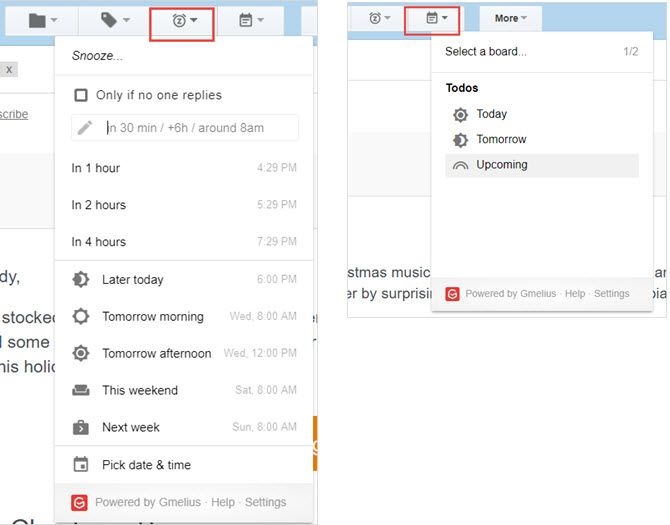Click the Snooze... search field
This screenshot has width=670, height=525.
coord(184,56)
